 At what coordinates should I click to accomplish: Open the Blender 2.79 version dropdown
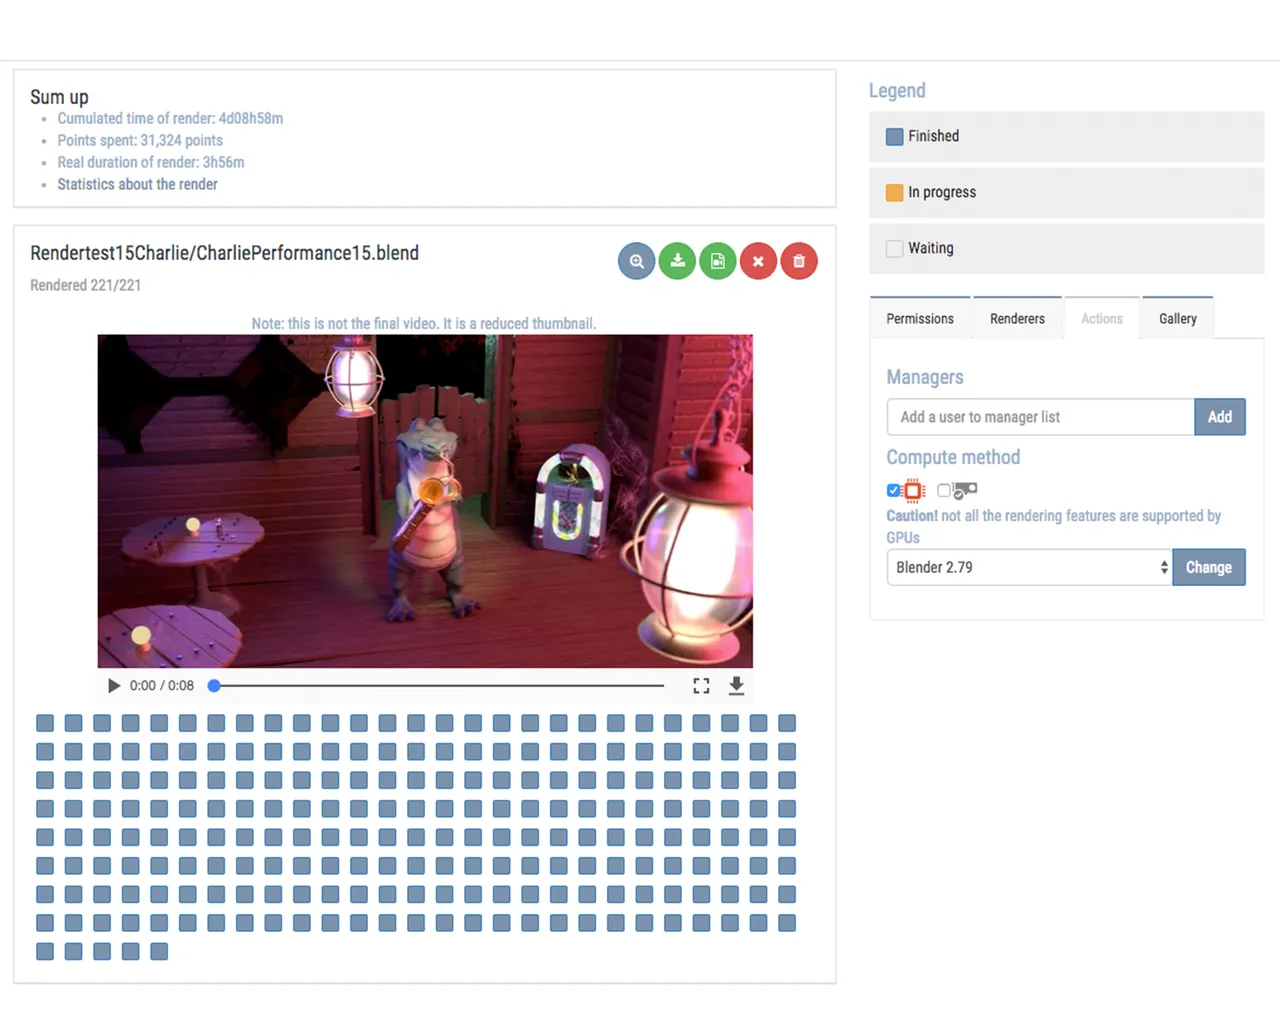(x=1029, y=567)
